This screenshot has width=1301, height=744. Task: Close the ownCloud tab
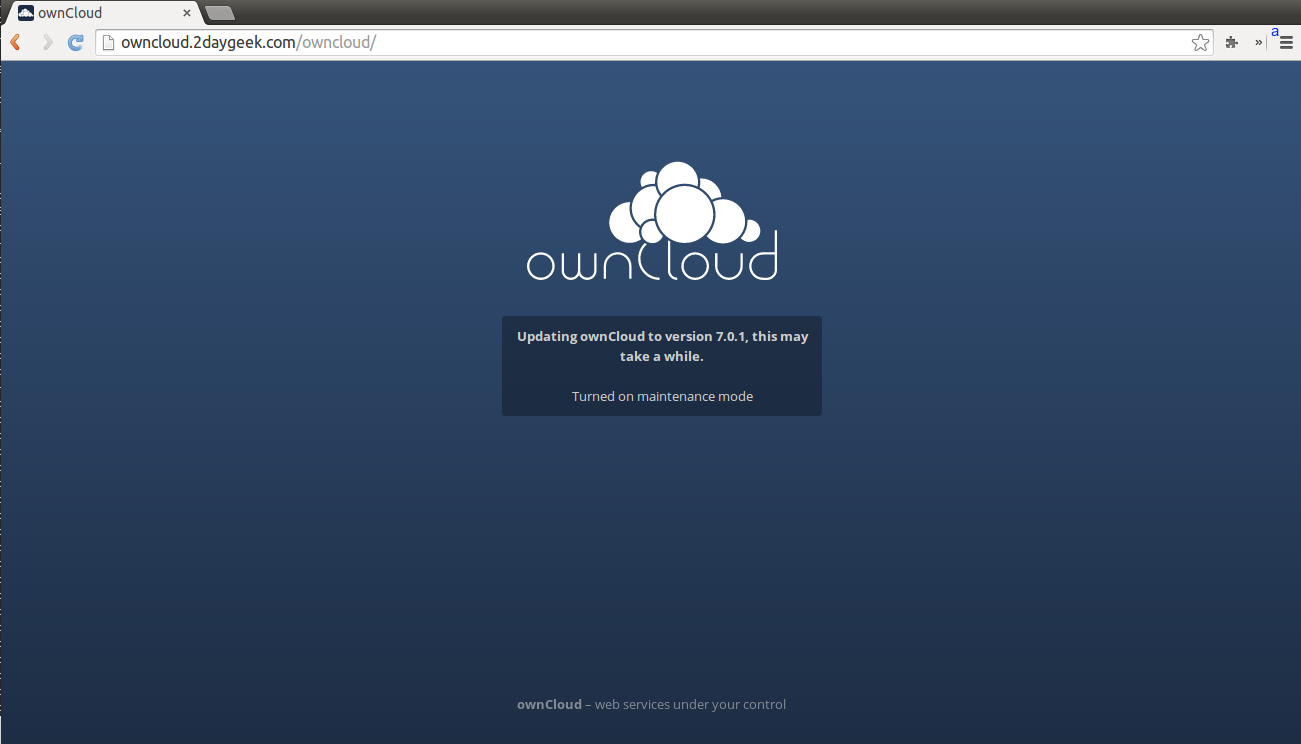pyautogui.click(x=187, y=13)
